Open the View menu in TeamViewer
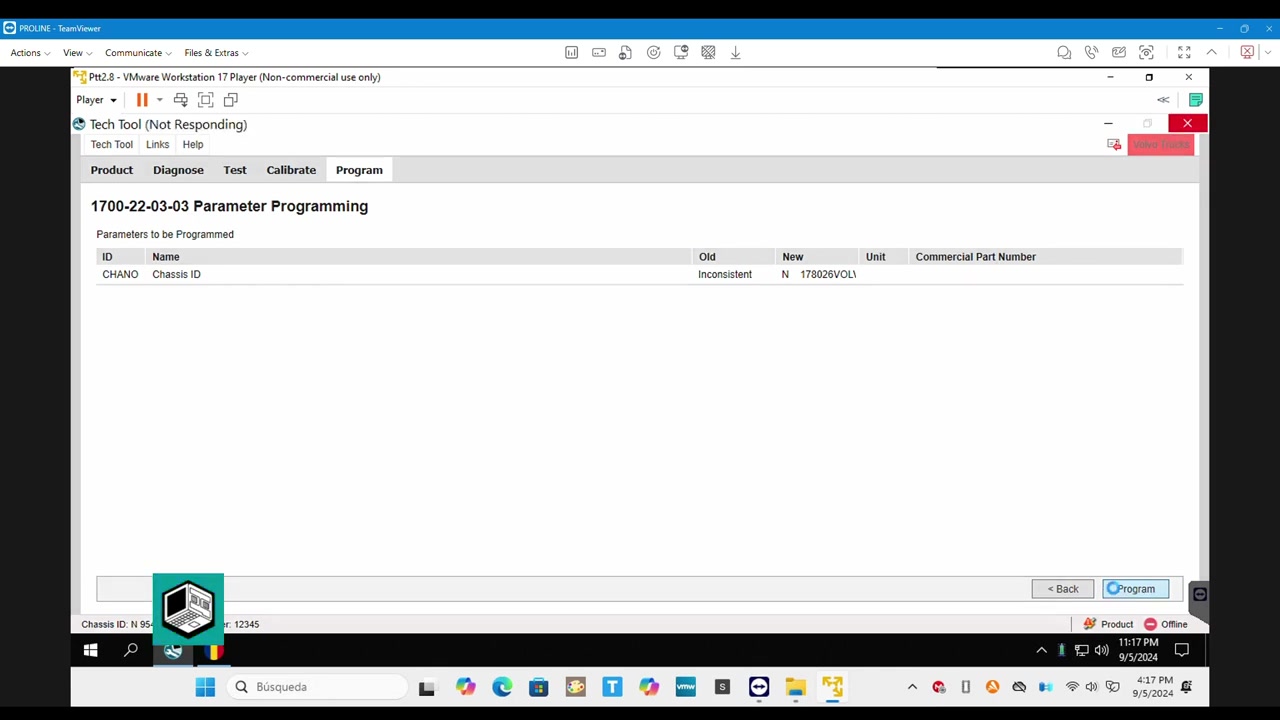The image size is (1280, 720). [77, 53]
